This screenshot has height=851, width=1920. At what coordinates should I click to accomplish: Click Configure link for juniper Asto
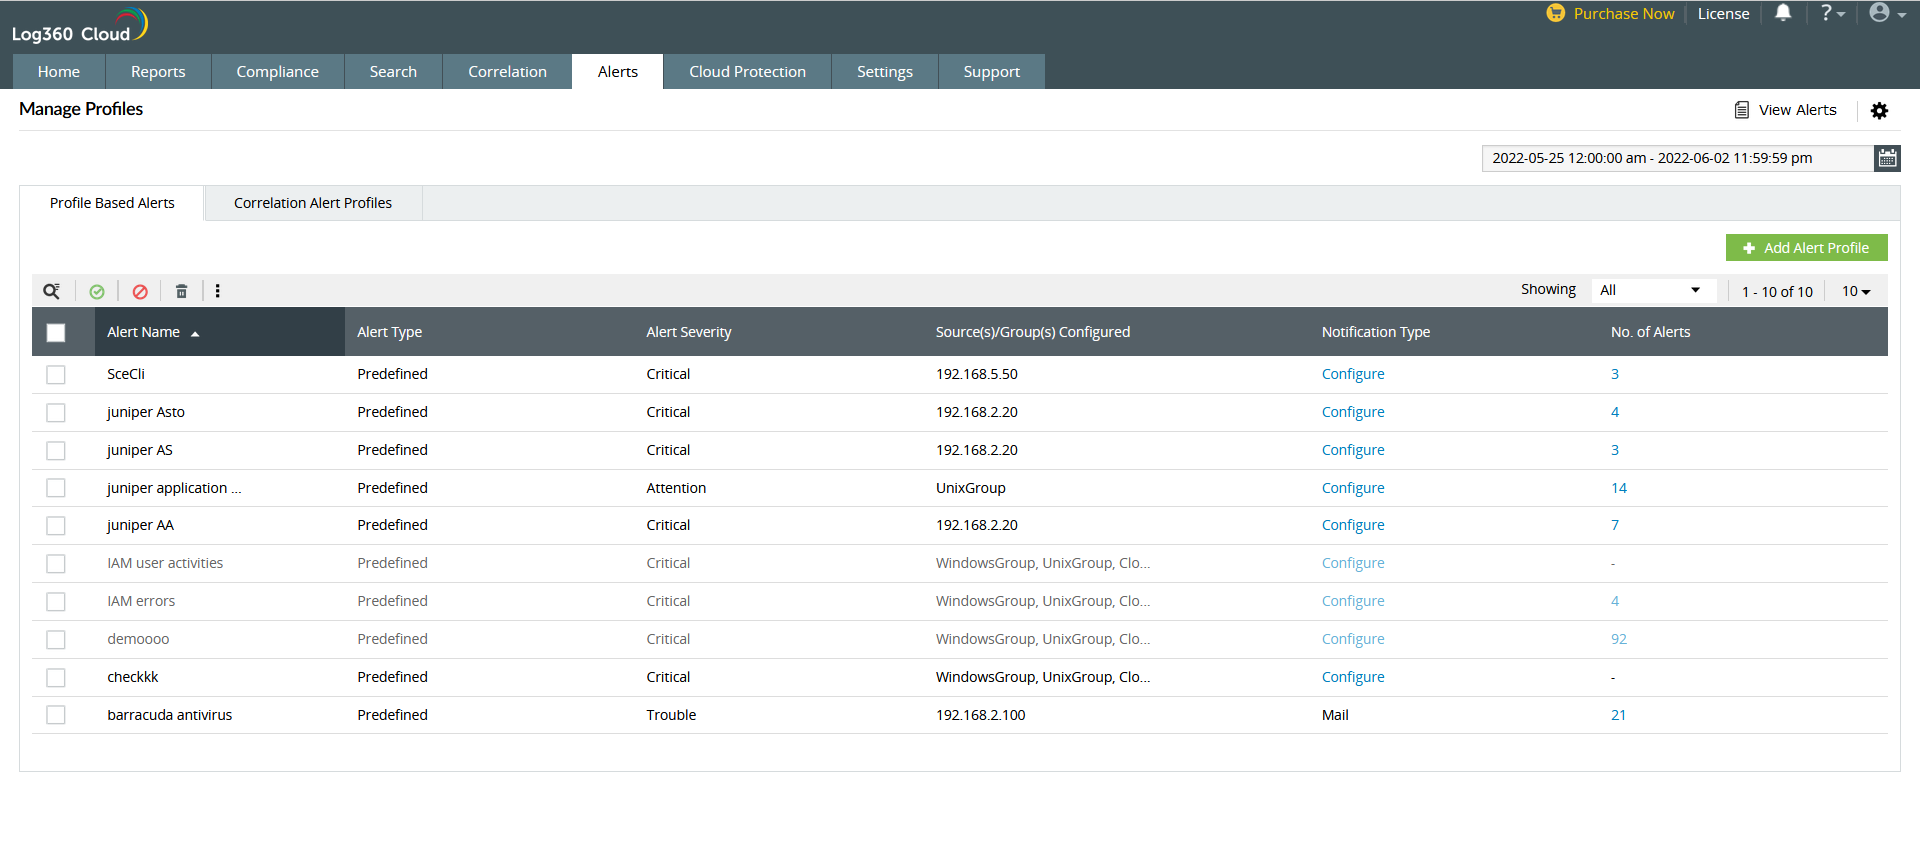click(x=1352, y=412)
